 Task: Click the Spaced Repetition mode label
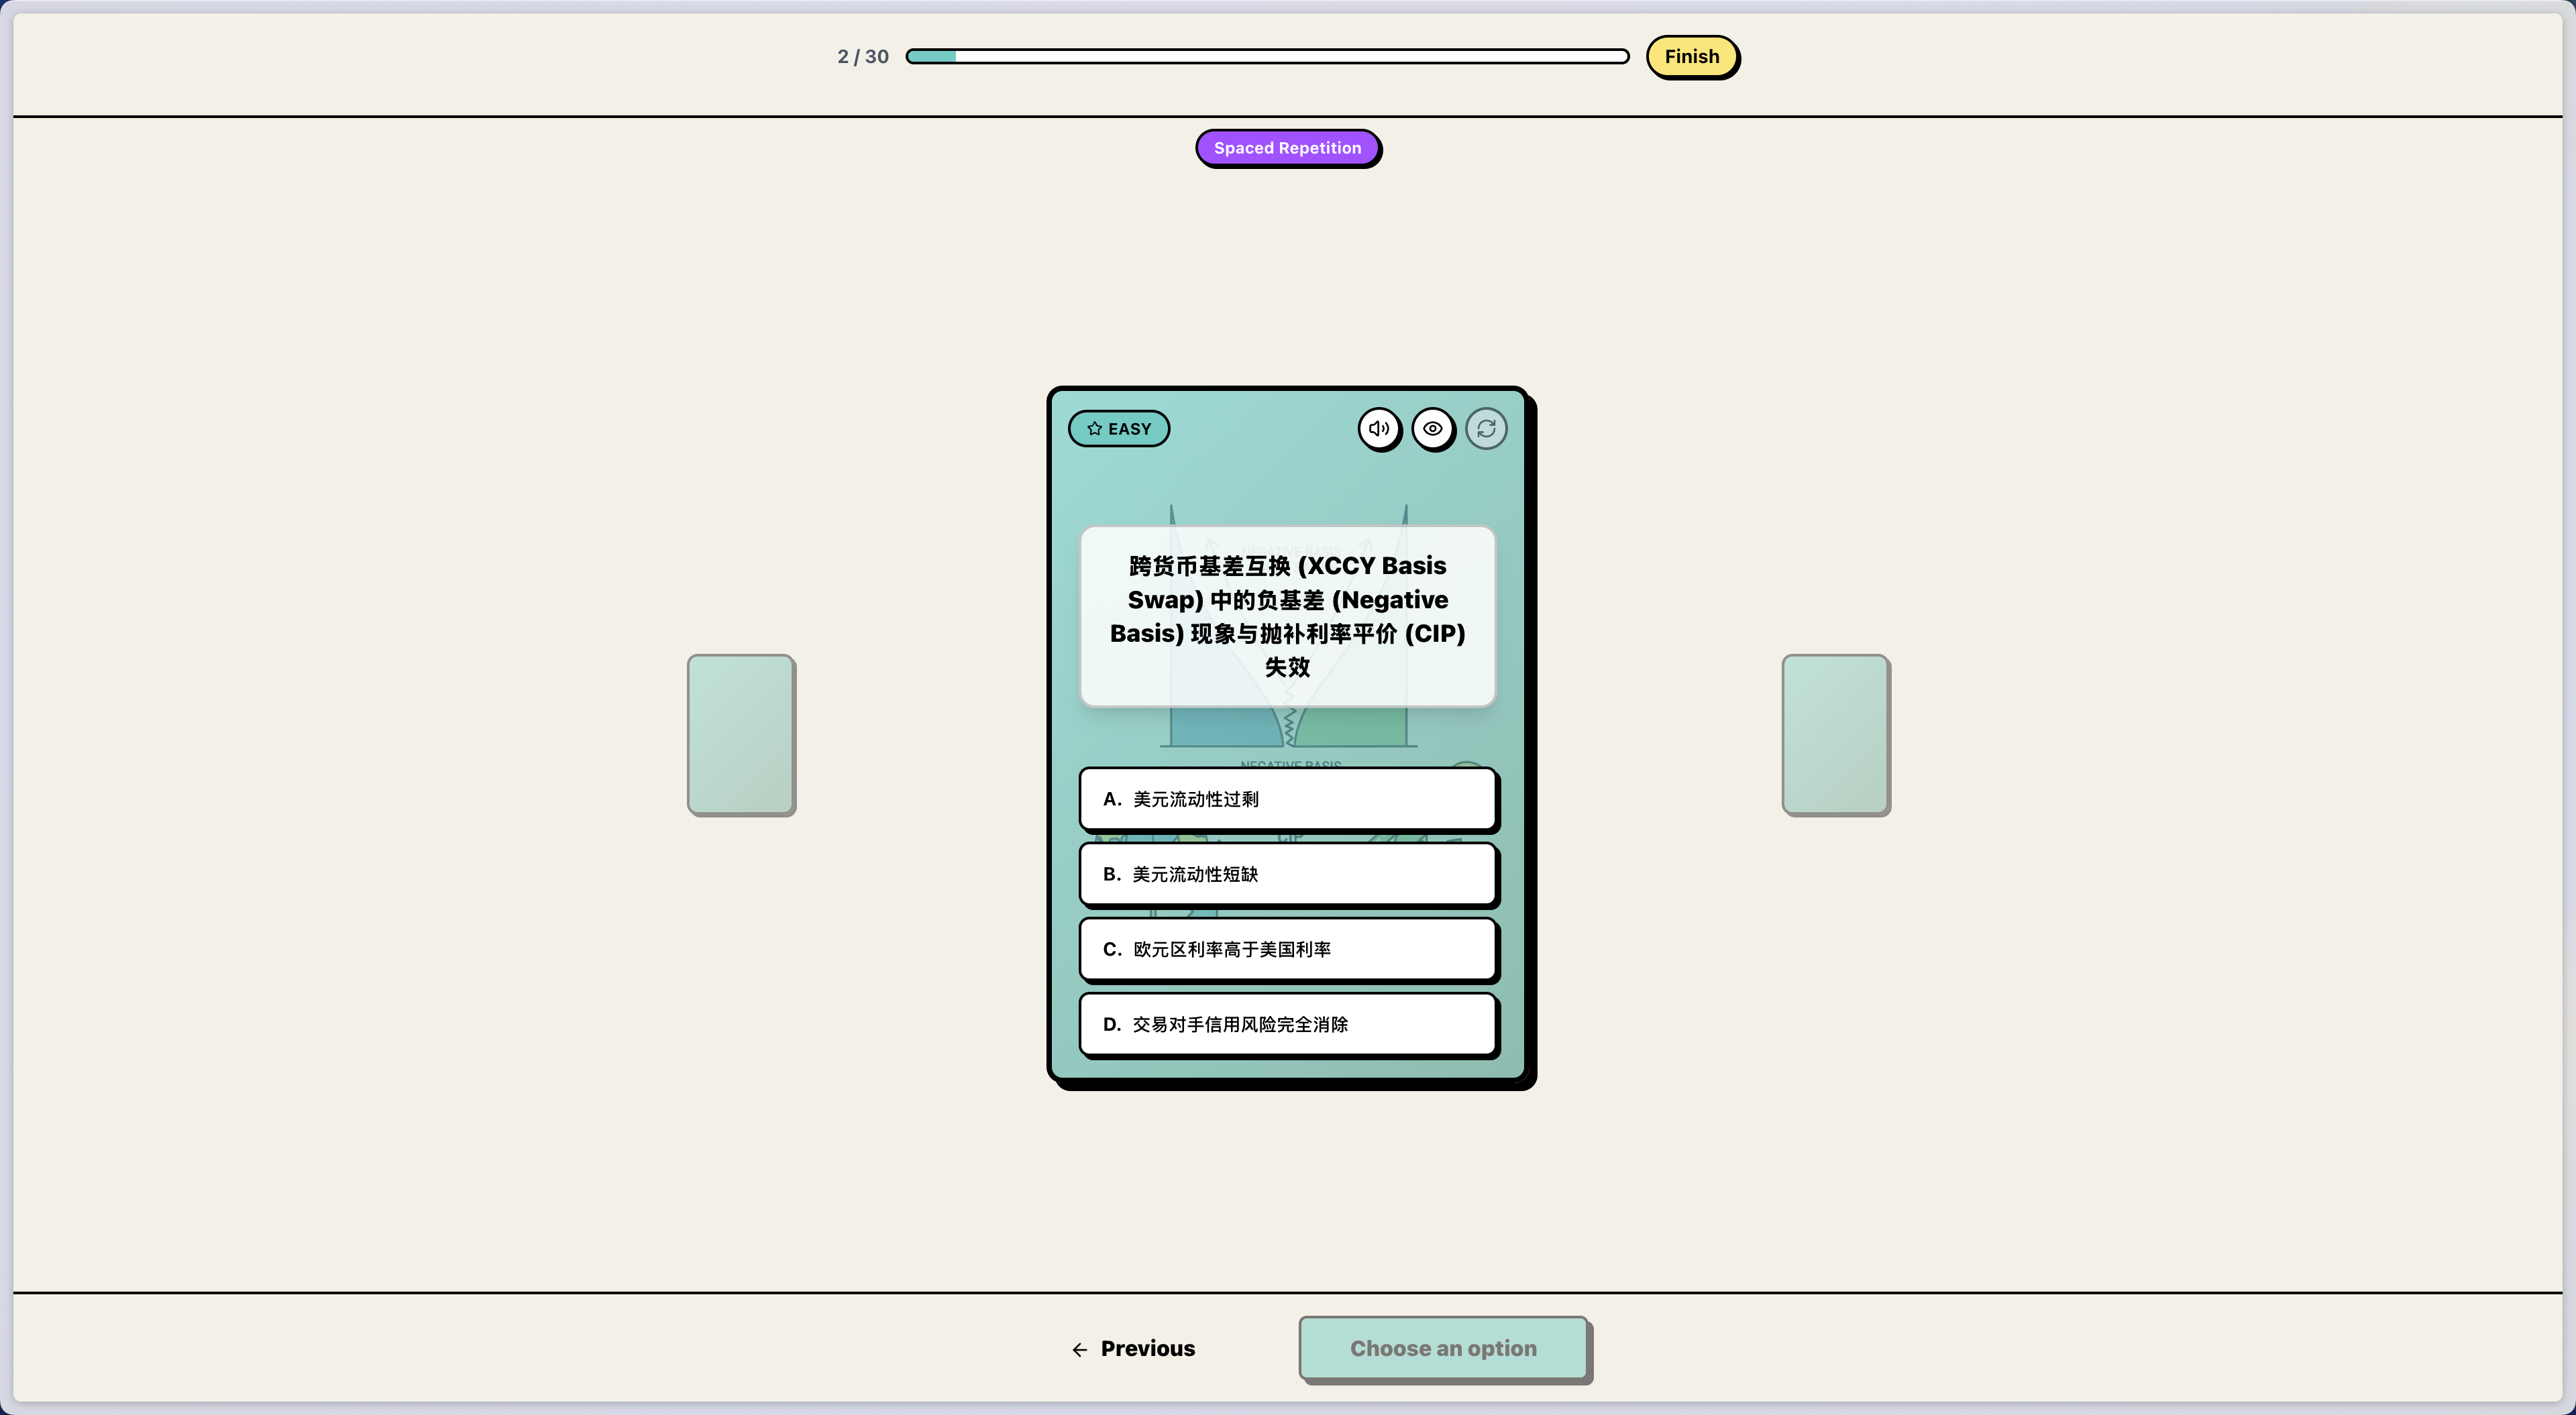point(1287,148)
